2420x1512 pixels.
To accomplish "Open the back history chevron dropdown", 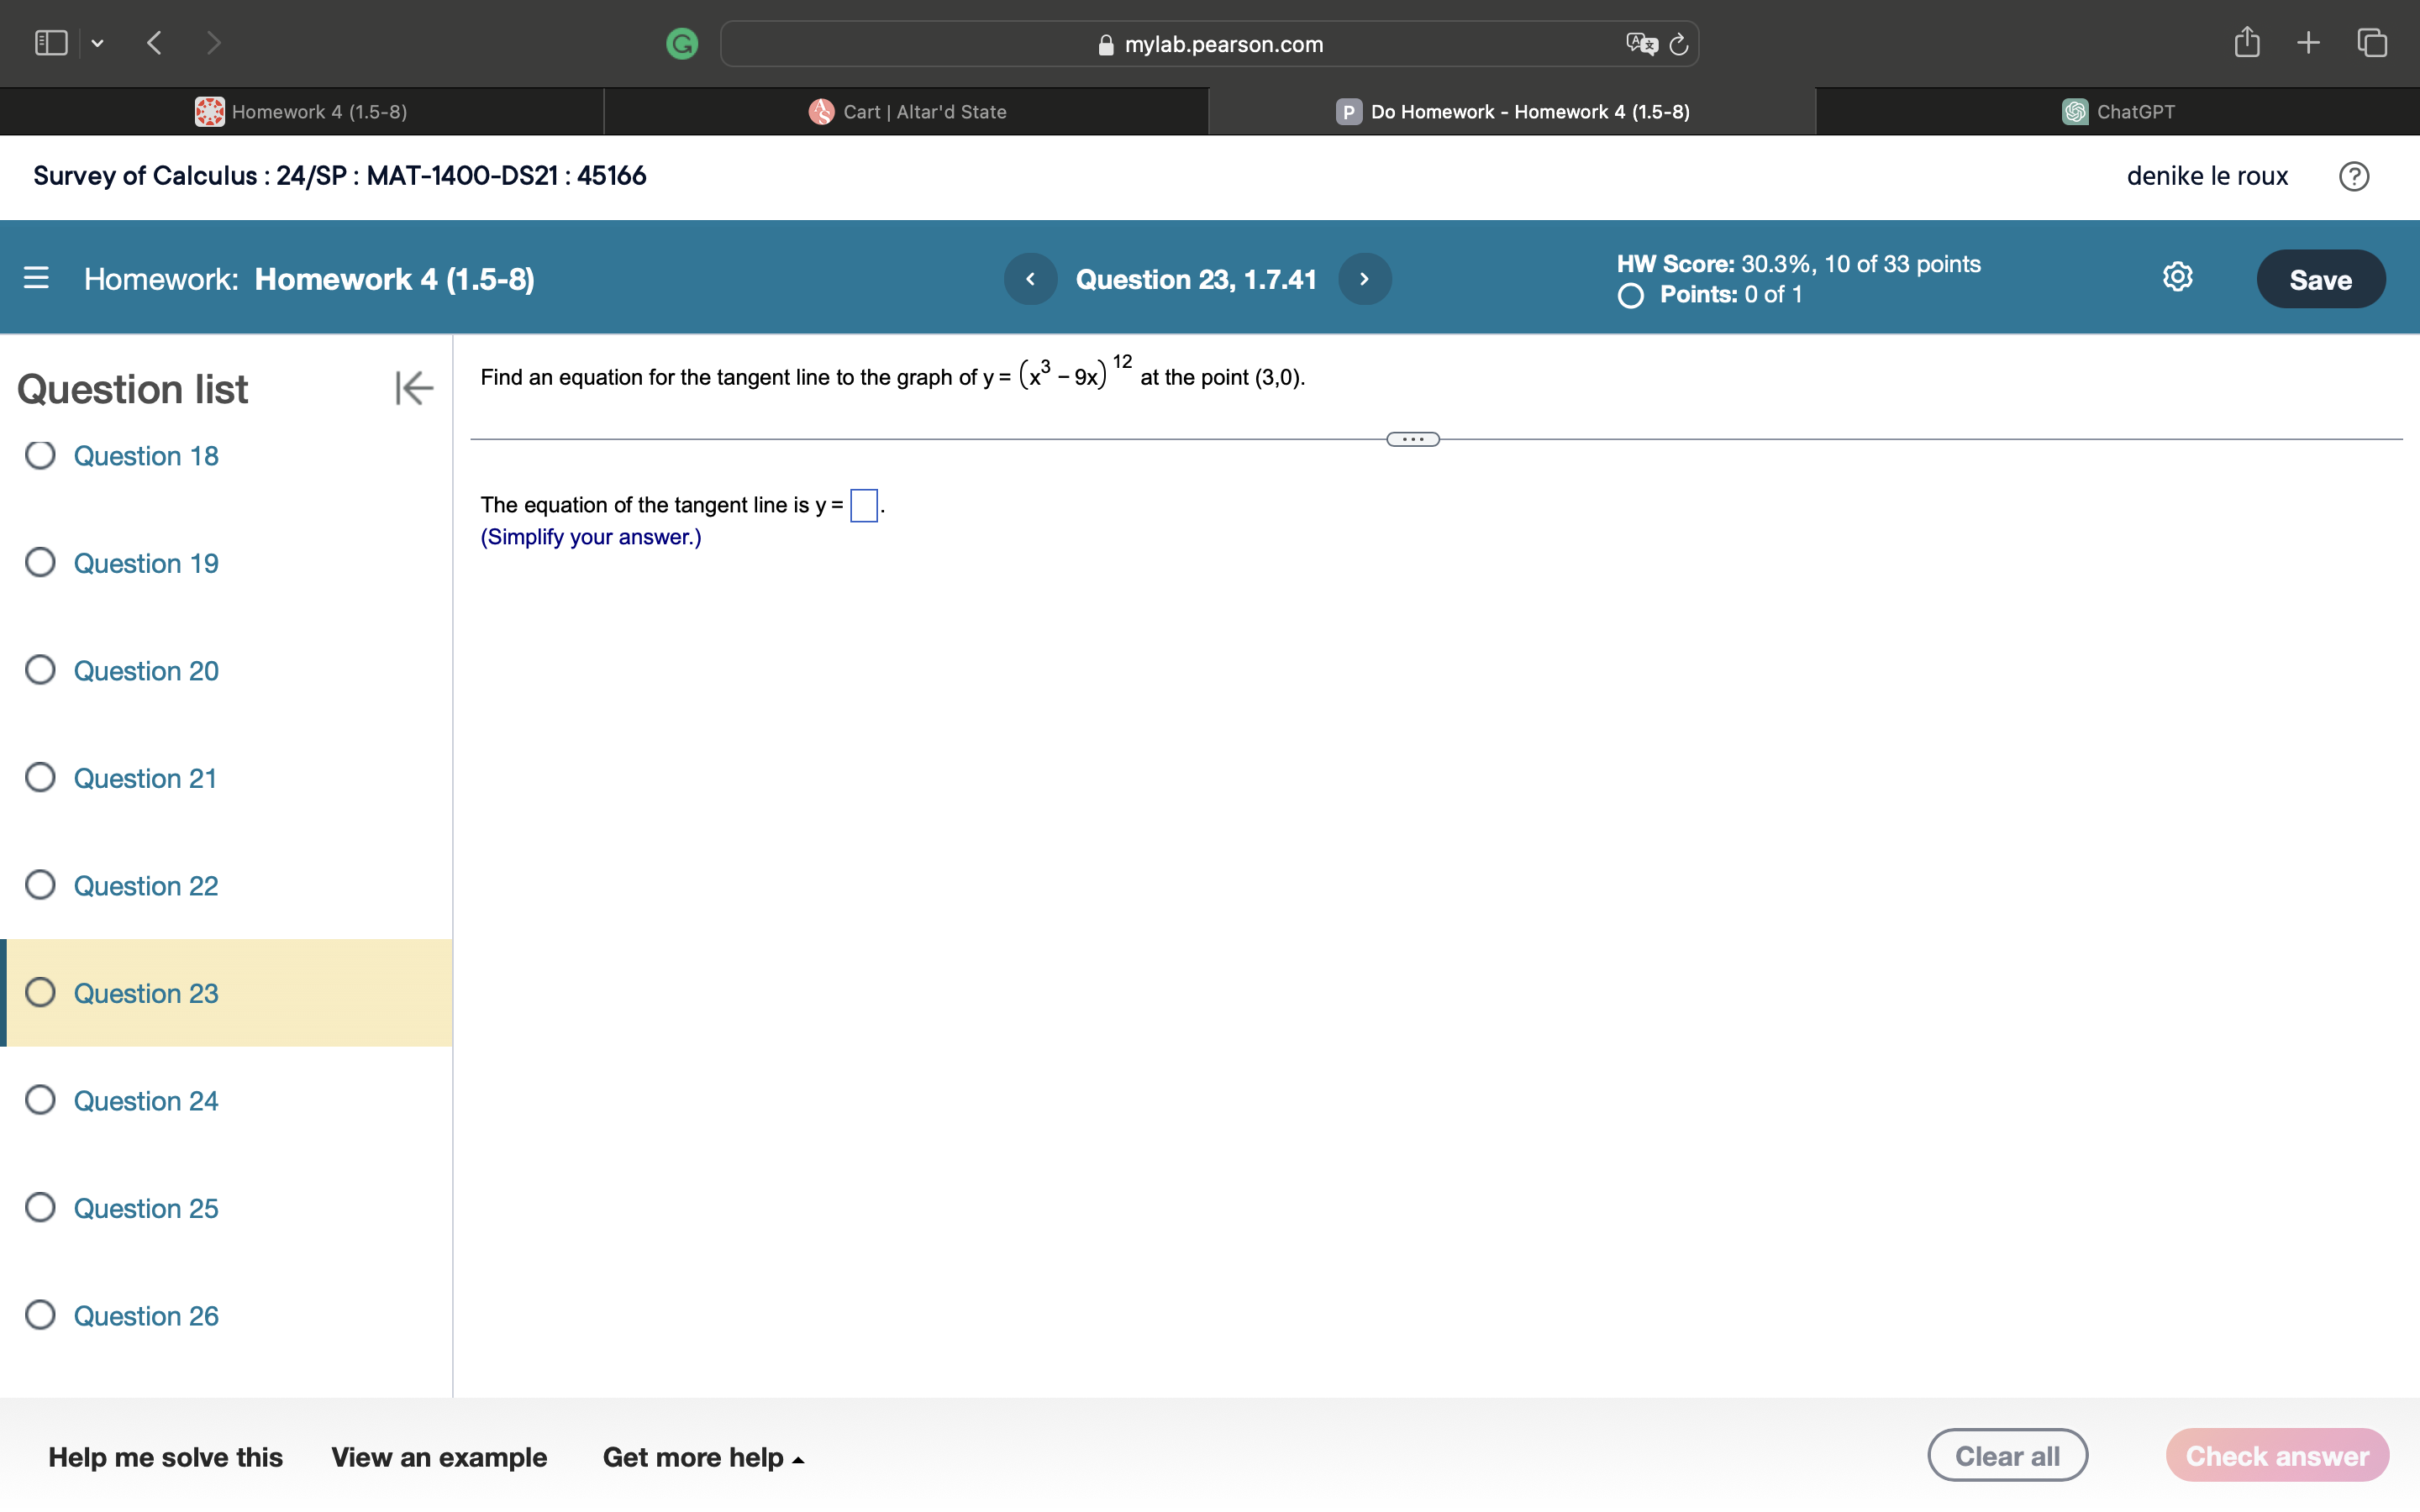I will (98, 42).
